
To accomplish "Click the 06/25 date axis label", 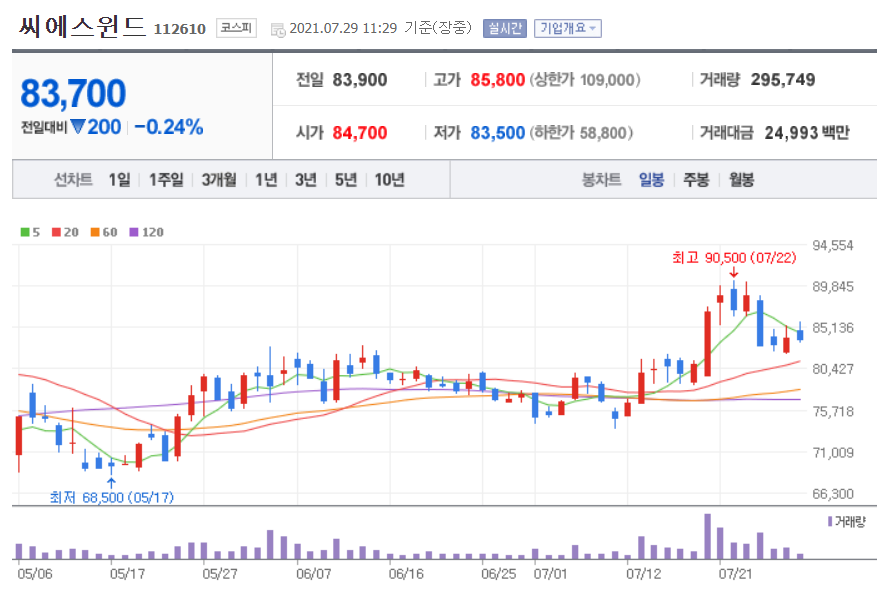I will [498, 574].
